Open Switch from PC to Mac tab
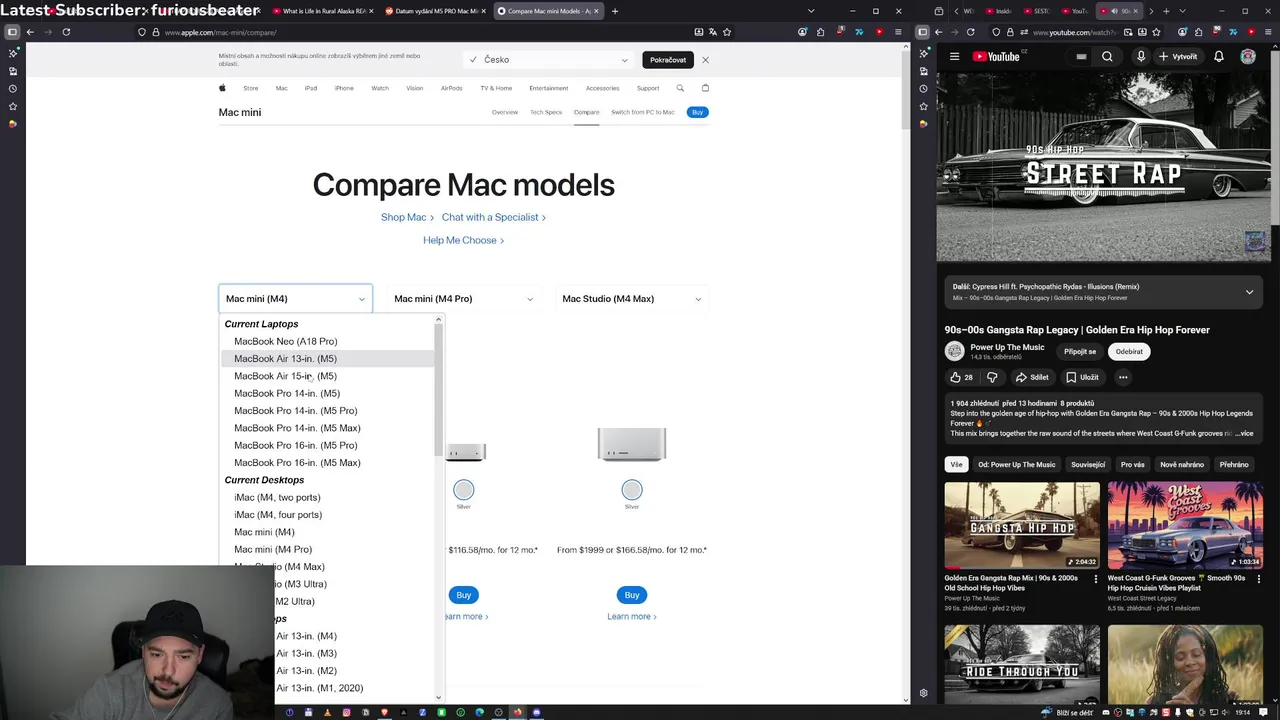Screen dimensions: 1280x720 pyautogui.click(x=643, y=112)
